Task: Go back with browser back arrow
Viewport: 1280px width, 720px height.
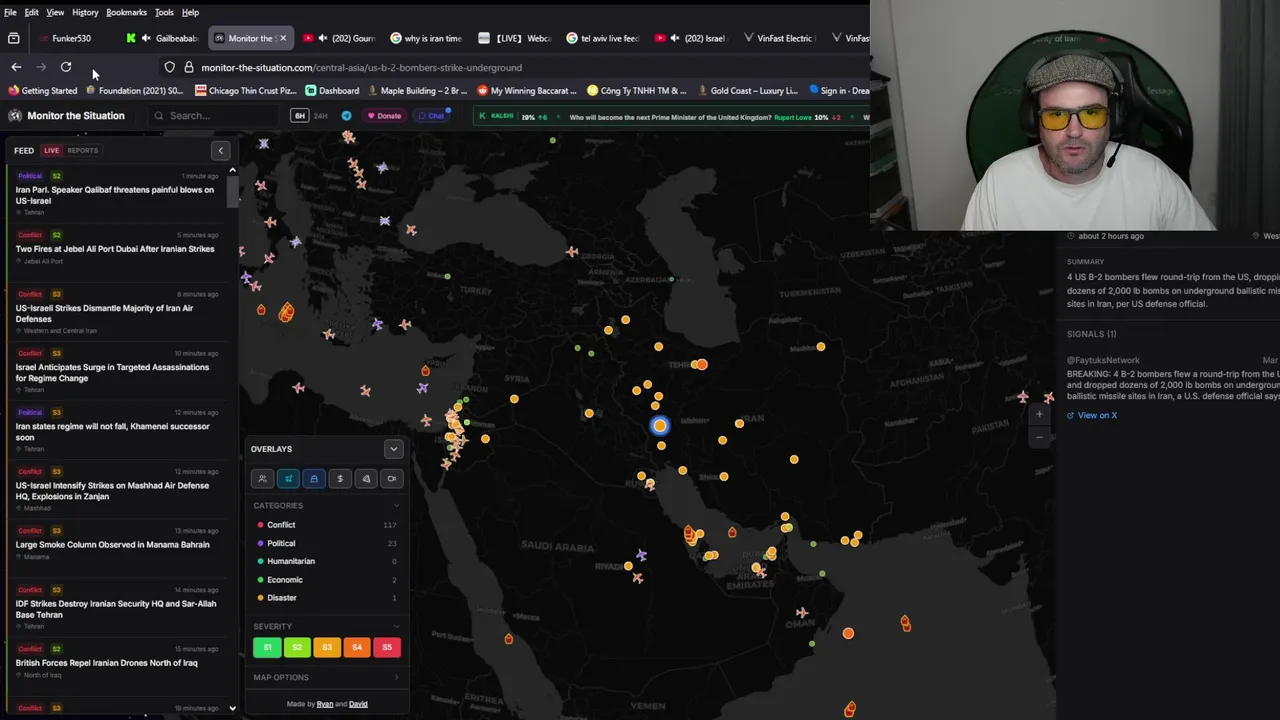Action: pyautogui.click(x=16, y=67)
